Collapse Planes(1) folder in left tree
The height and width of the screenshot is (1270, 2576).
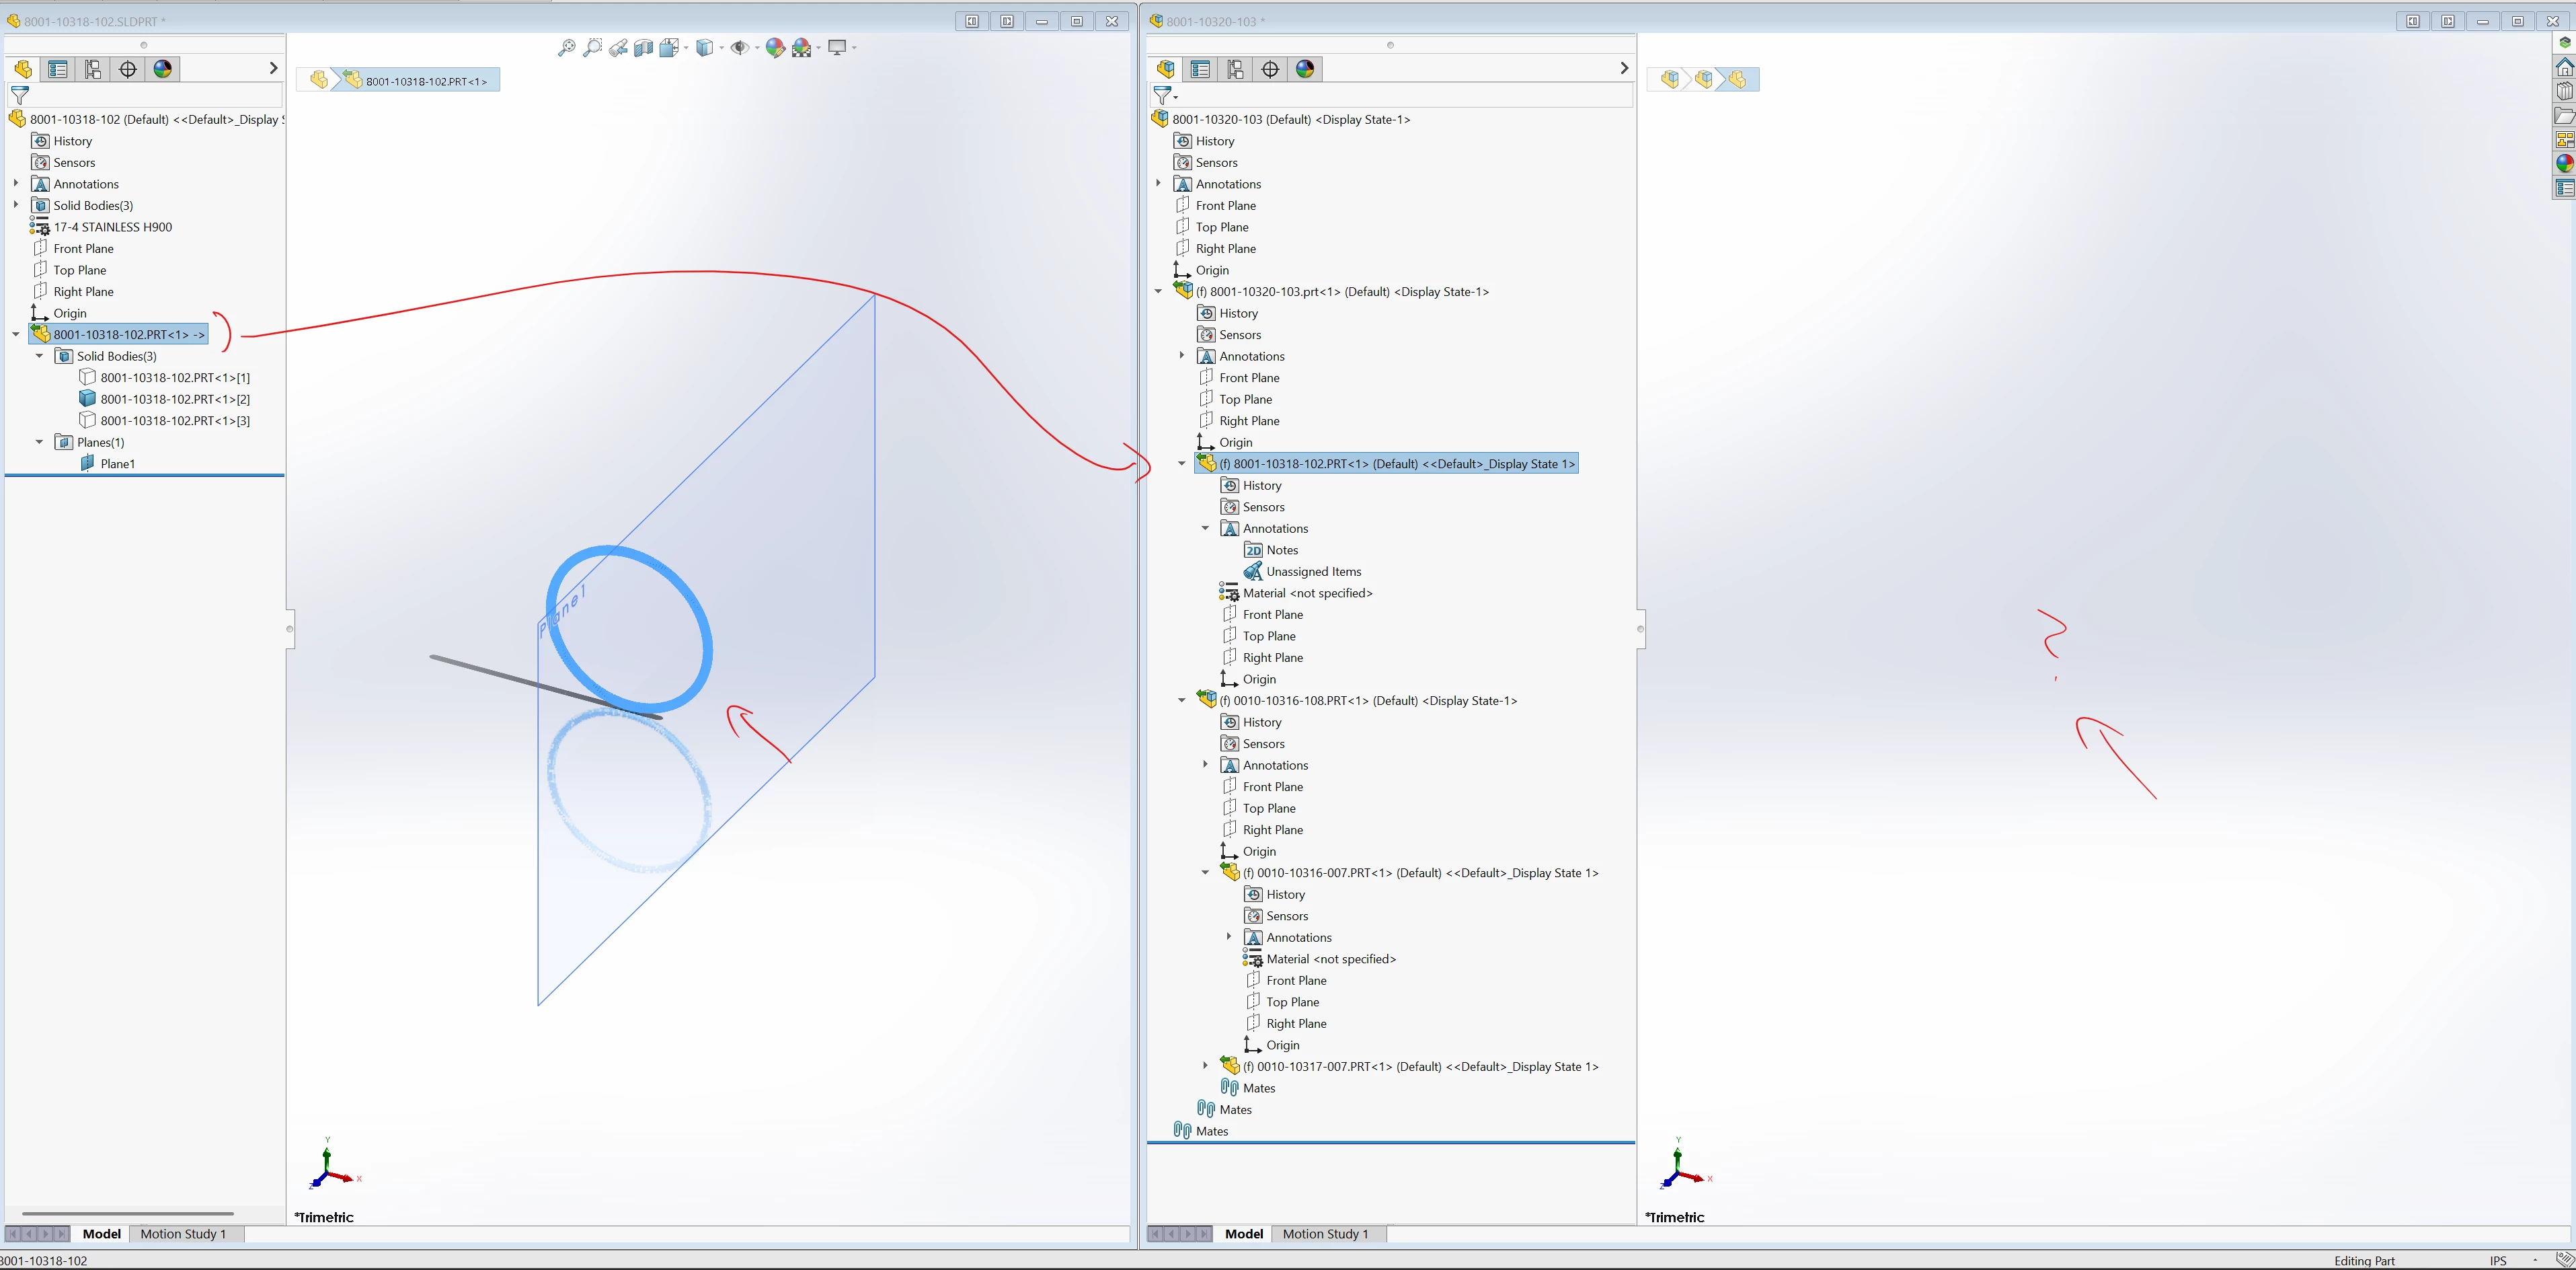click(40, 442)
